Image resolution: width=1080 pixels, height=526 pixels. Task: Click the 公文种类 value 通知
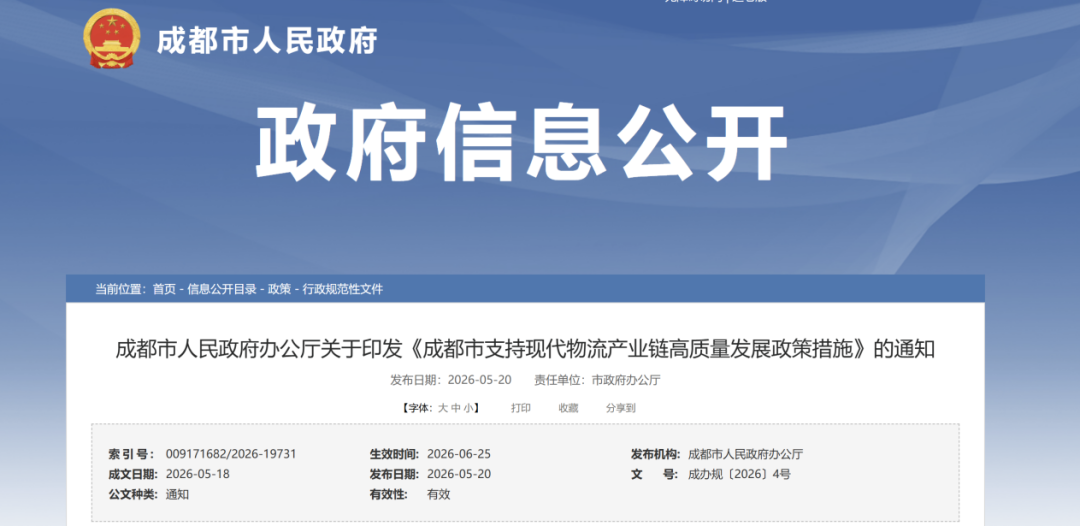177,494
